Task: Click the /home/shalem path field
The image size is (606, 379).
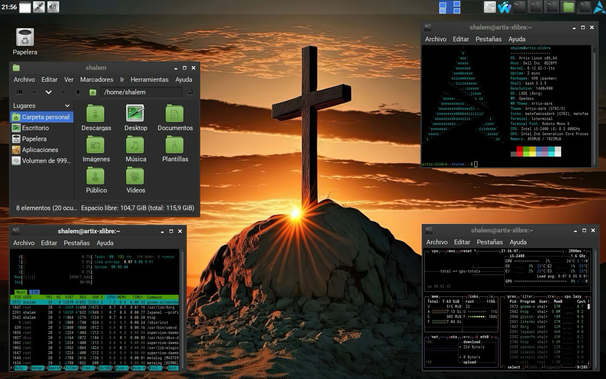Action: coord(141,92)
